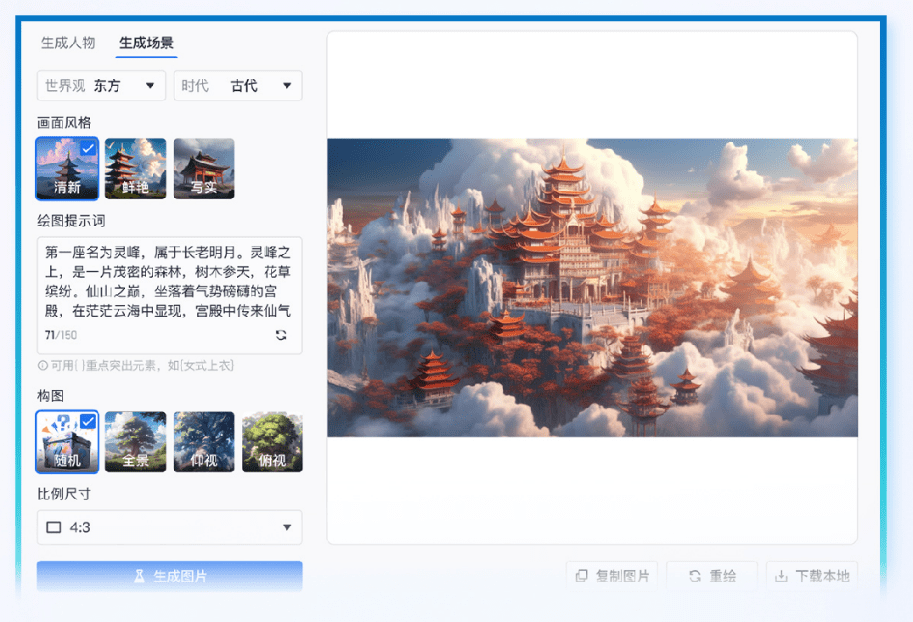Open the 时代 dropdown showing 古代
Viewport: 913px width, 622px height.
(x=238, y=86)
